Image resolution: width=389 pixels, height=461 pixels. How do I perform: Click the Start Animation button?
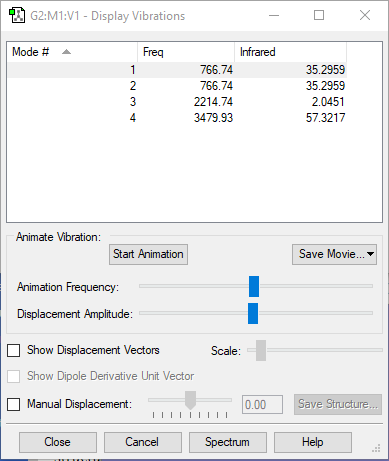[x=148, y=254]
